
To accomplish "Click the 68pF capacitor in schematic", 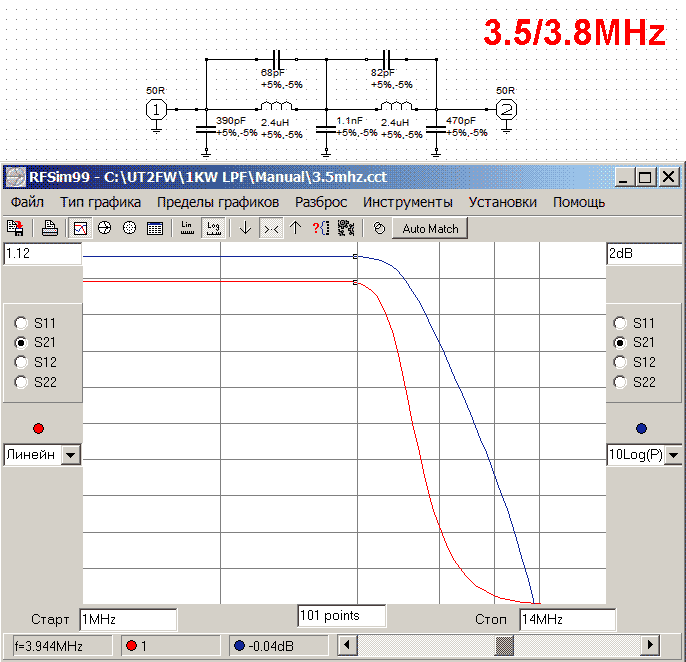I will click(276, 59).
